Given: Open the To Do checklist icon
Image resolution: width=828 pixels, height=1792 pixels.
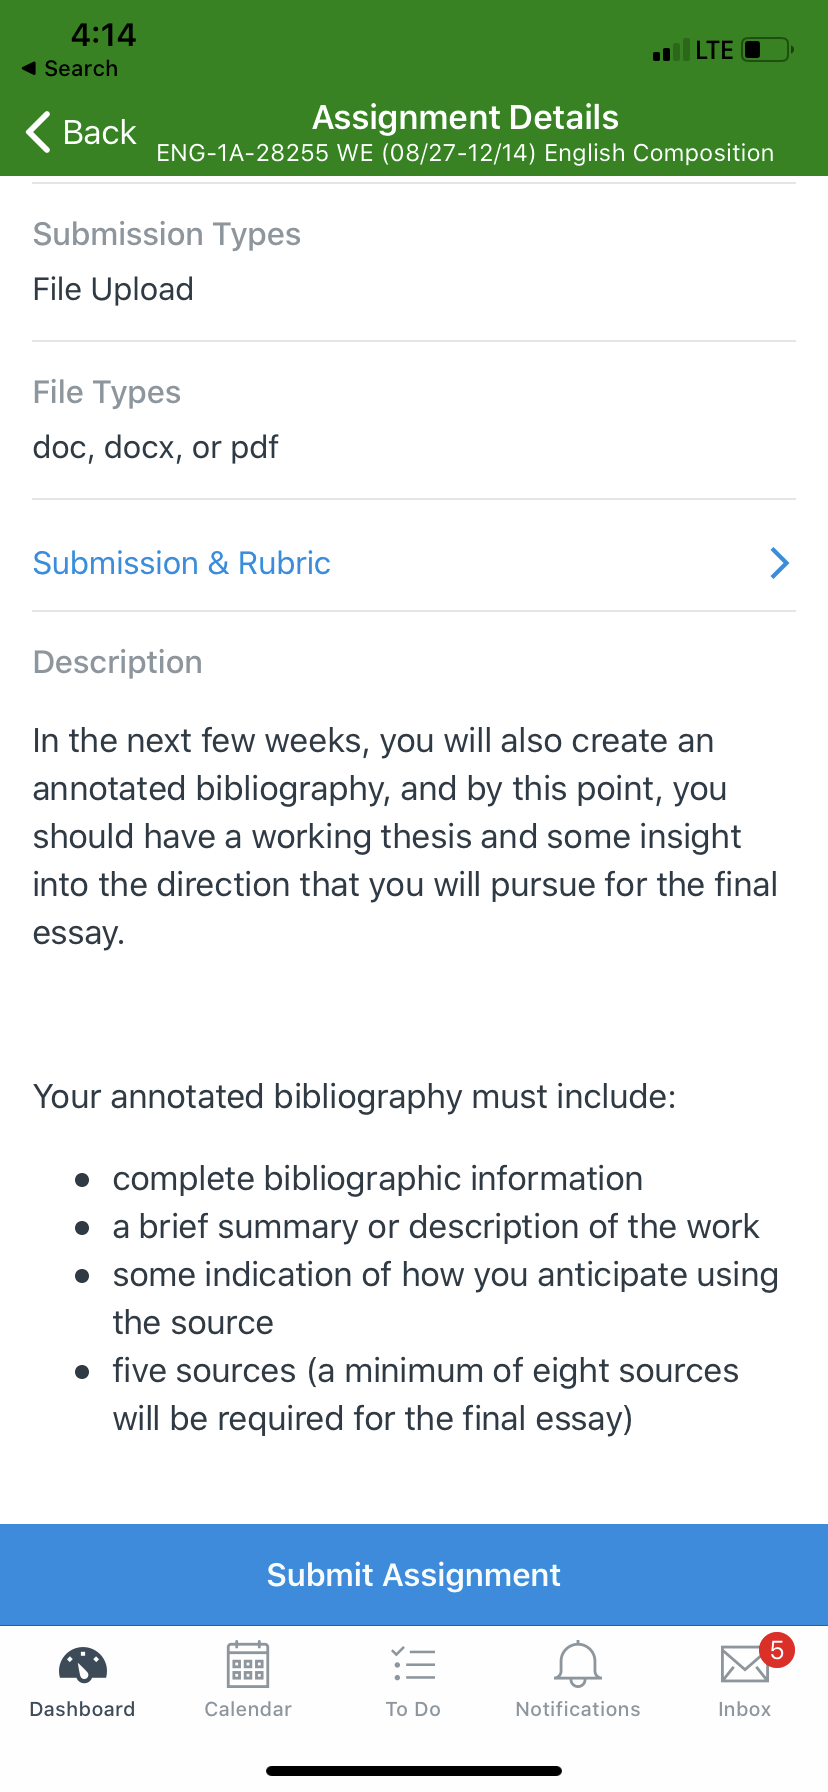Looking at the screenshot, I should [413, 1665].
